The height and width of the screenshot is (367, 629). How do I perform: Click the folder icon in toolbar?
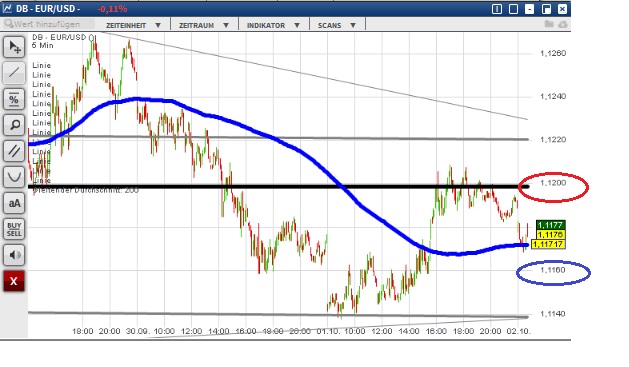549,24
